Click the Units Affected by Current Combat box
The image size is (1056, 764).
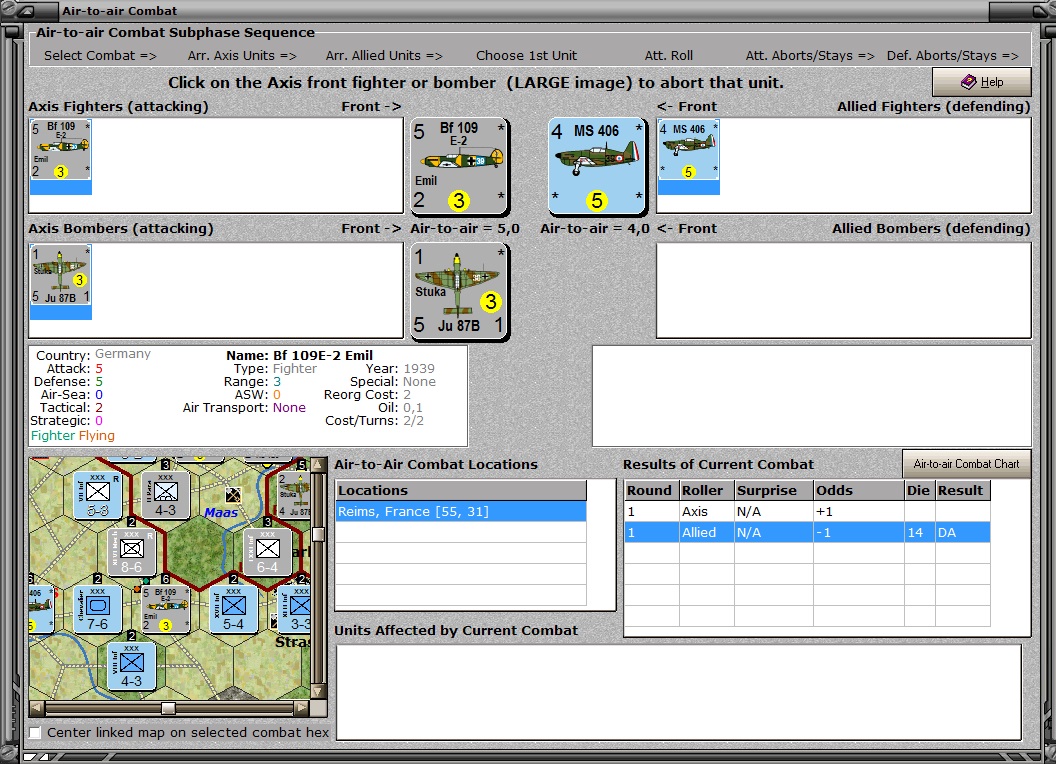[679, 692]
